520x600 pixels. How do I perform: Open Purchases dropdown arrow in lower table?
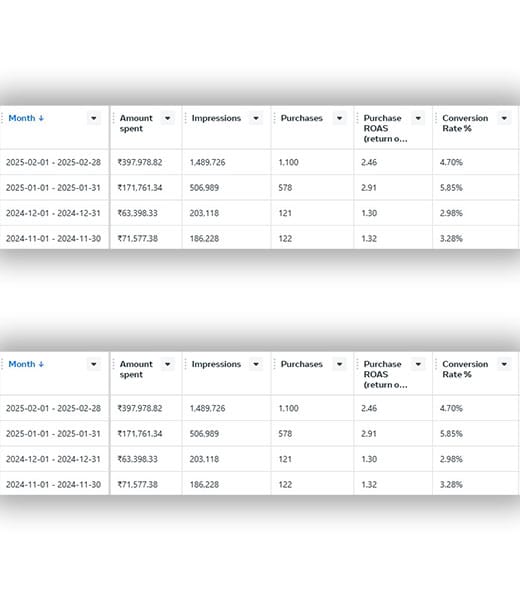click(339, 364)
